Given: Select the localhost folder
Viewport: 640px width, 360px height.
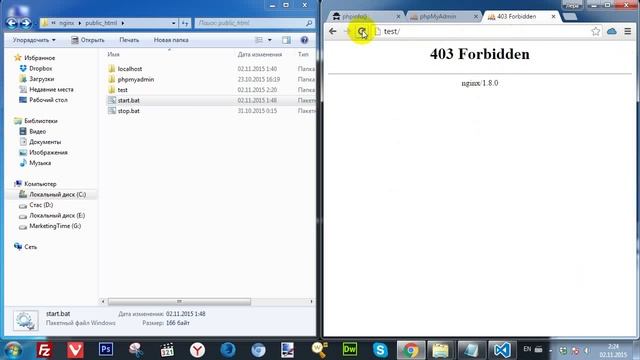Looking at the screenshot, I should (130, 69).
